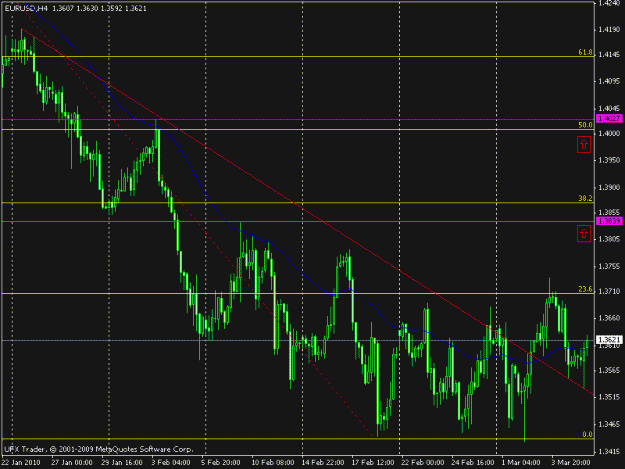This screenshot has width=625, height=469.
Task: Click the 1.3710 price axis value
Action: [609, 292]
